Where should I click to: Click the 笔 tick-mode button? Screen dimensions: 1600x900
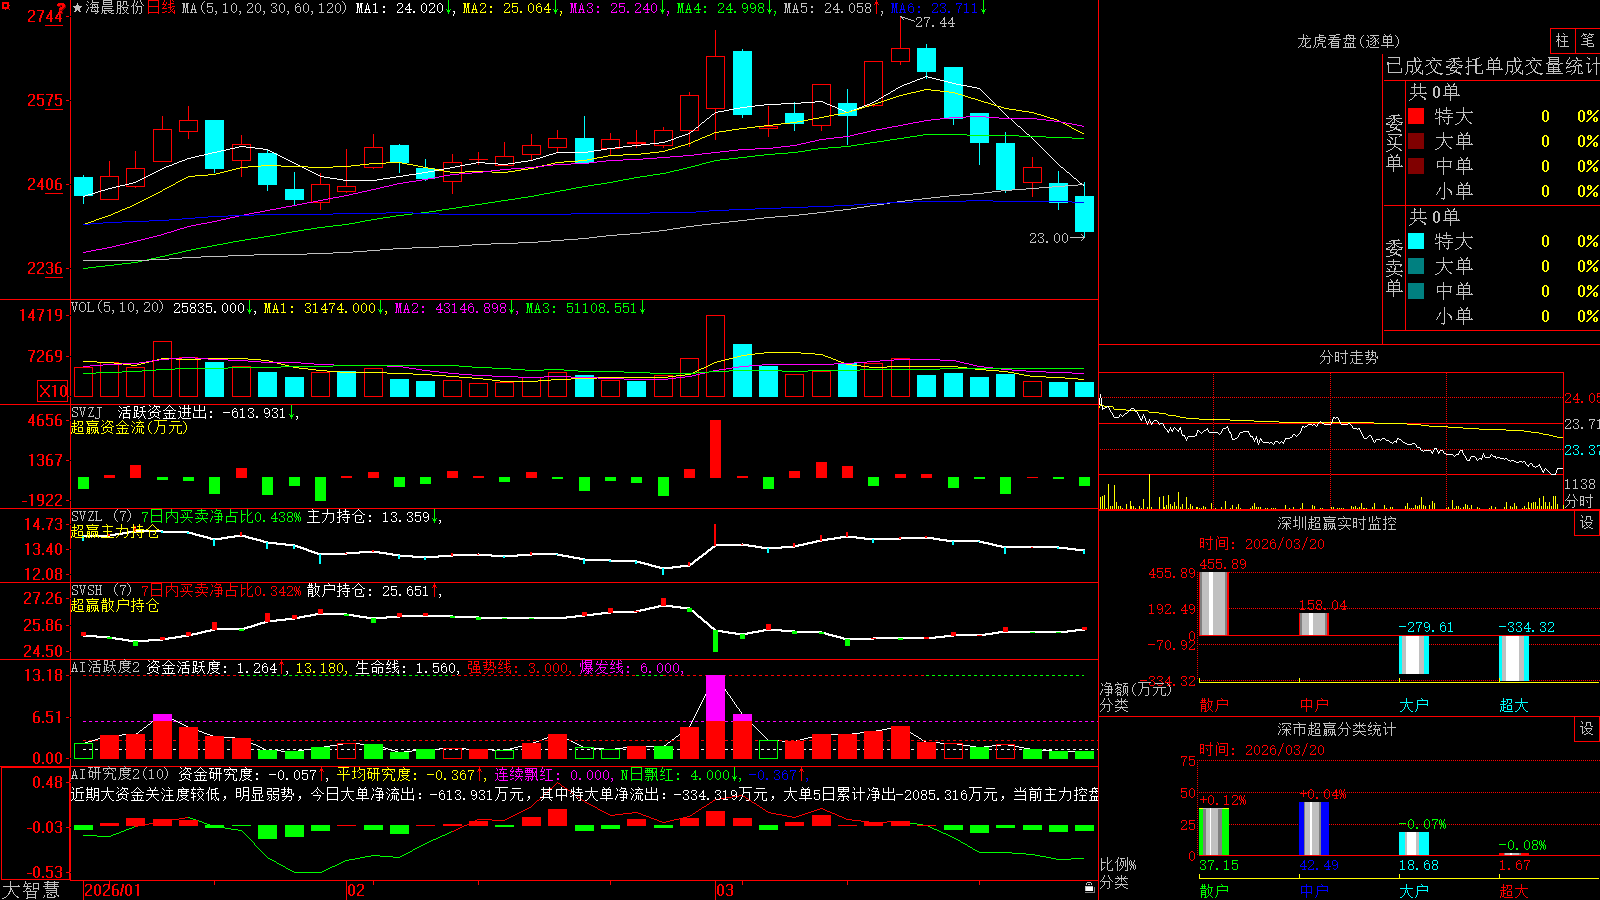coord(1587,40)
